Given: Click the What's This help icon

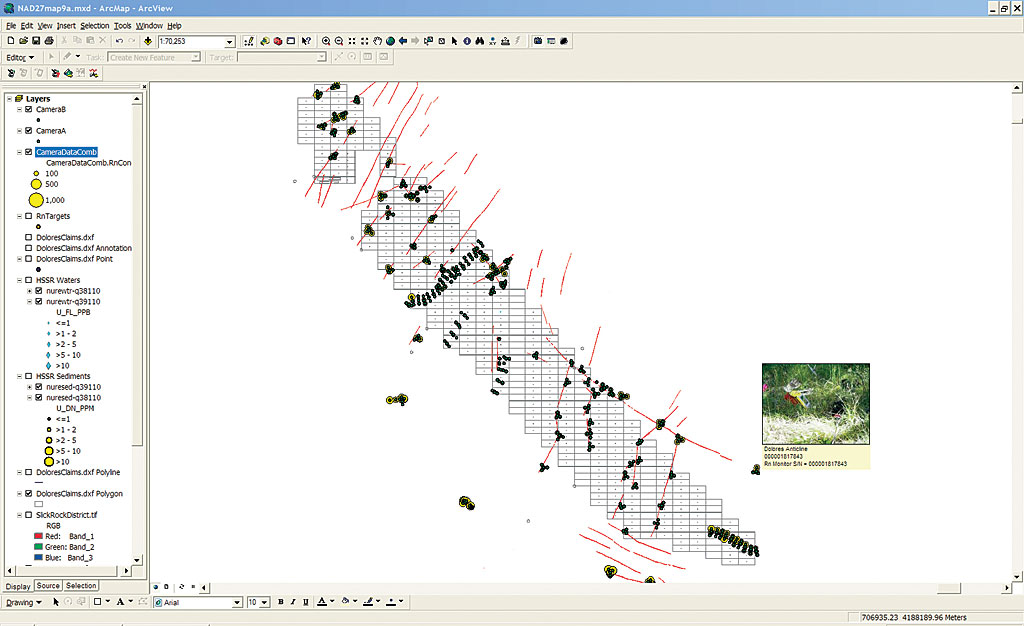Looking at the screenshot, I should pyautogui.click(x=306, y=41).
